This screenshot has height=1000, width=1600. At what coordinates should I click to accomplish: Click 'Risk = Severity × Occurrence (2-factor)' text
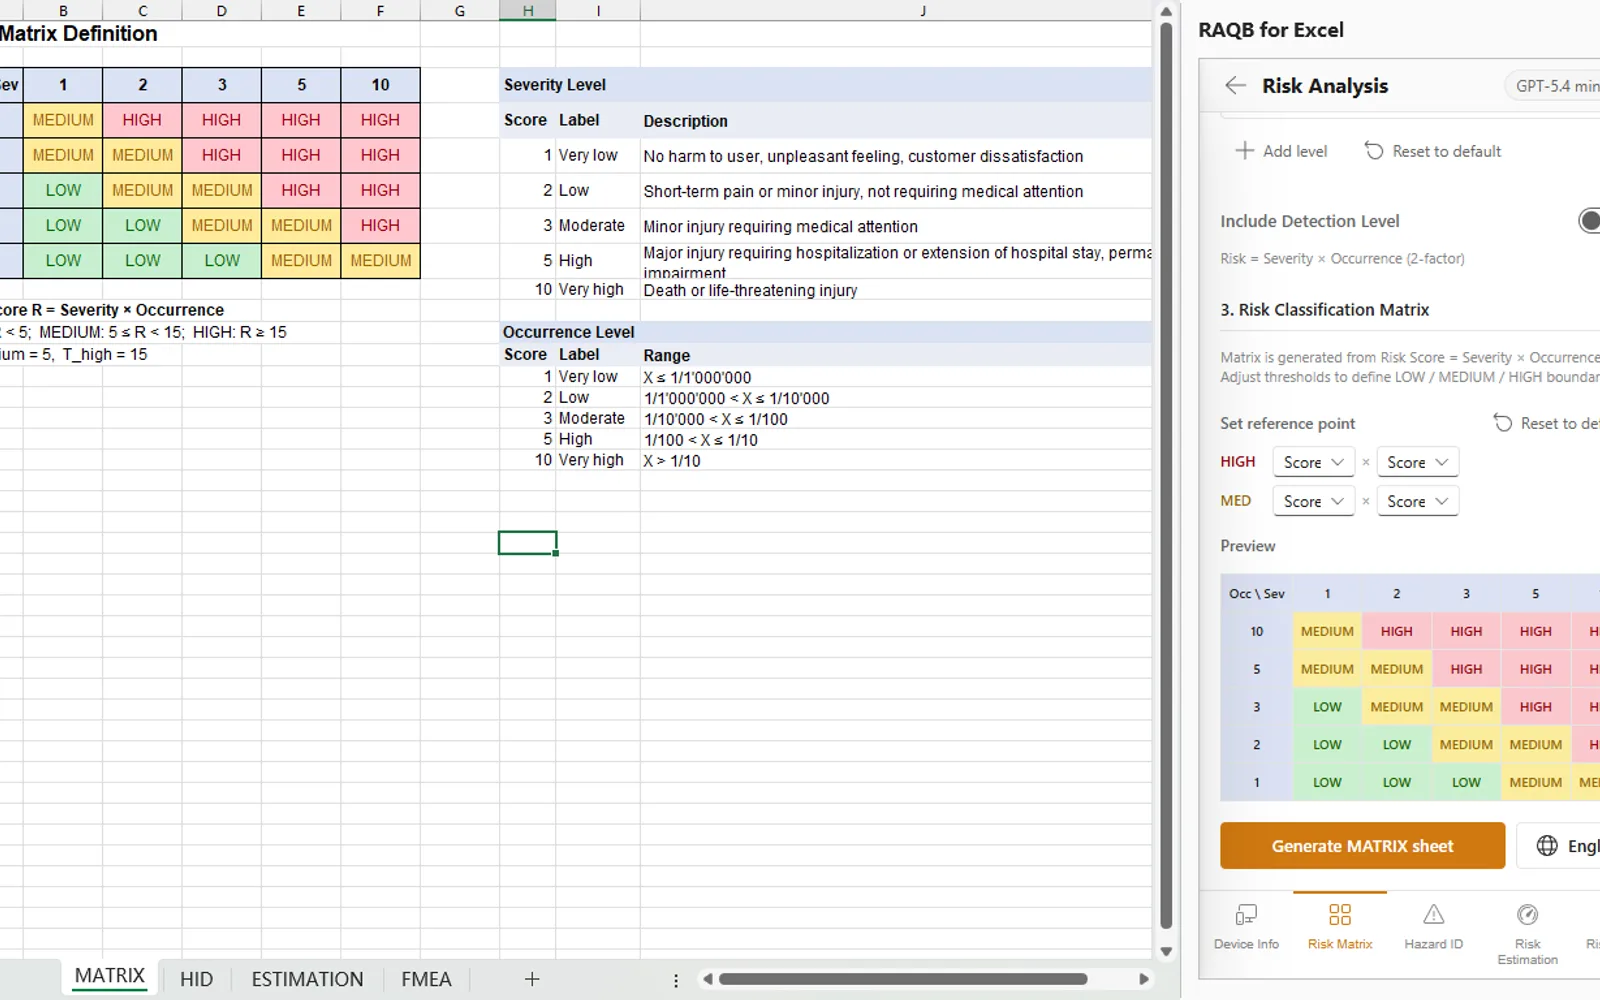1342,258
